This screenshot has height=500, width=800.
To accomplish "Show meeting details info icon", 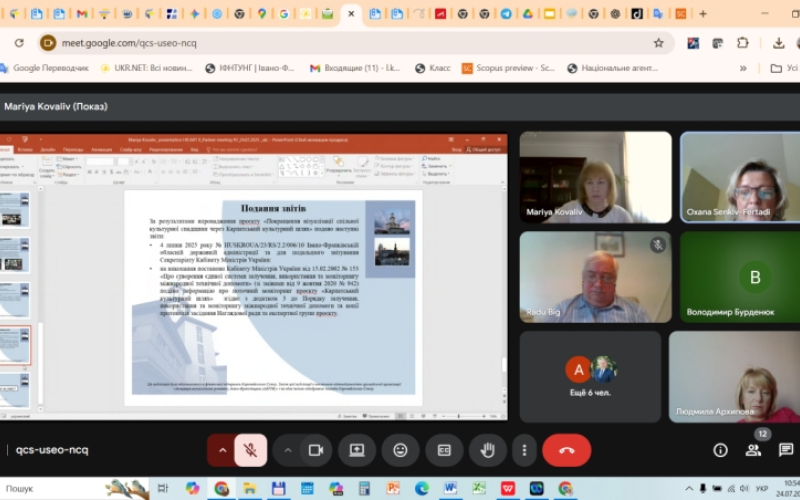I will click(x=720, y=450).
